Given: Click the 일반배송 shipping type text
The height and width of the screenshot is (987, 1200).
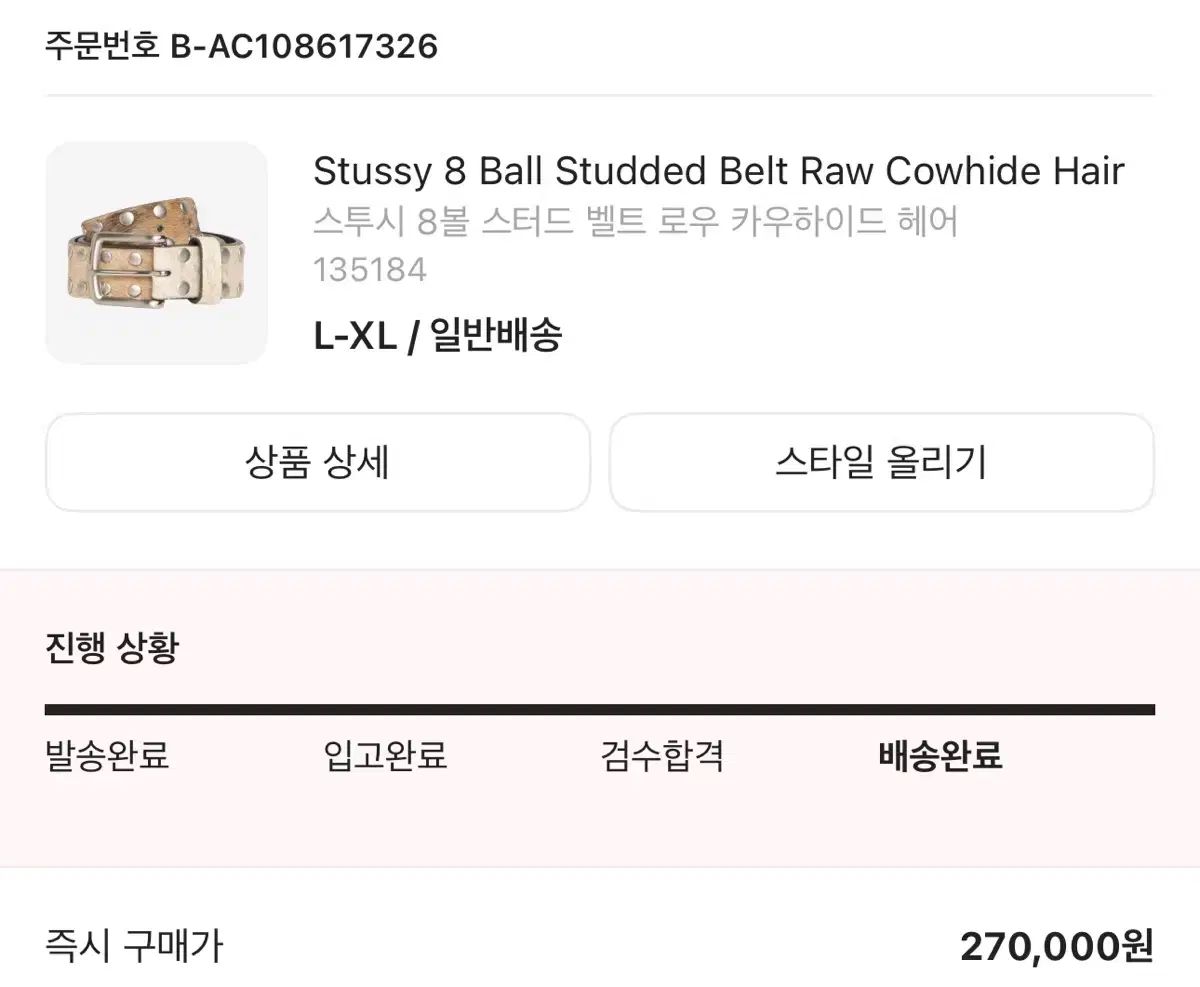Looking at the screenshot, I should point(495,336).
